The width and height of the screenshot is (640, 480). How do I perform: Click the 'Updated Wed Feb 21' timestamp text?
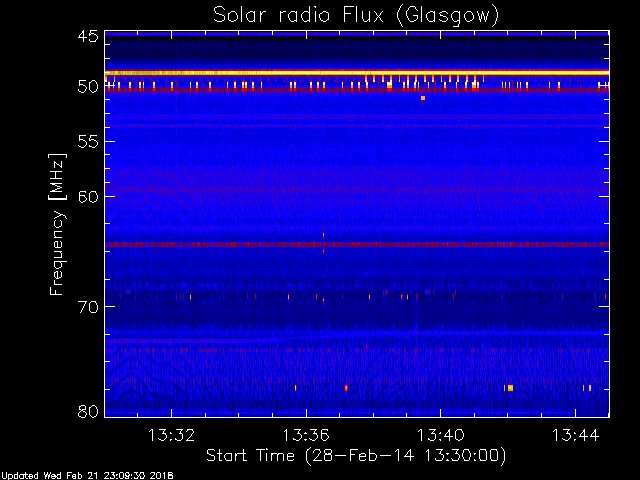87,476
